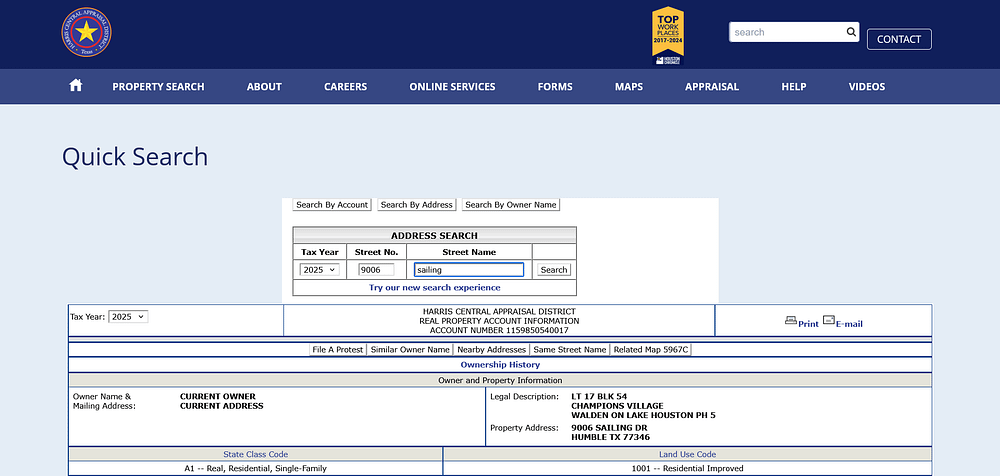Click Nearby Addresses button
Screen dimensions: 1000x476
click(491, 350)
